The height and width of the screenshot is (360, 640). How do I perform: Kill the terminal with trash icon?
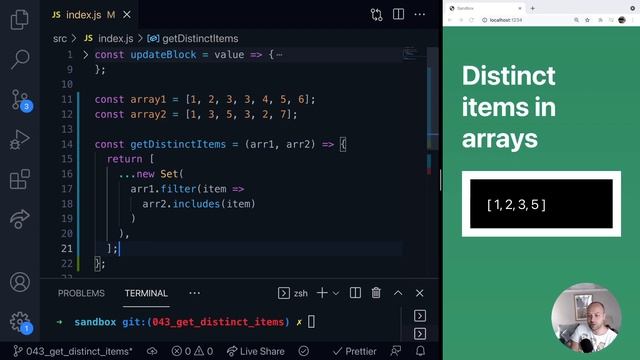pyautogui.click(x=376, y=293)
